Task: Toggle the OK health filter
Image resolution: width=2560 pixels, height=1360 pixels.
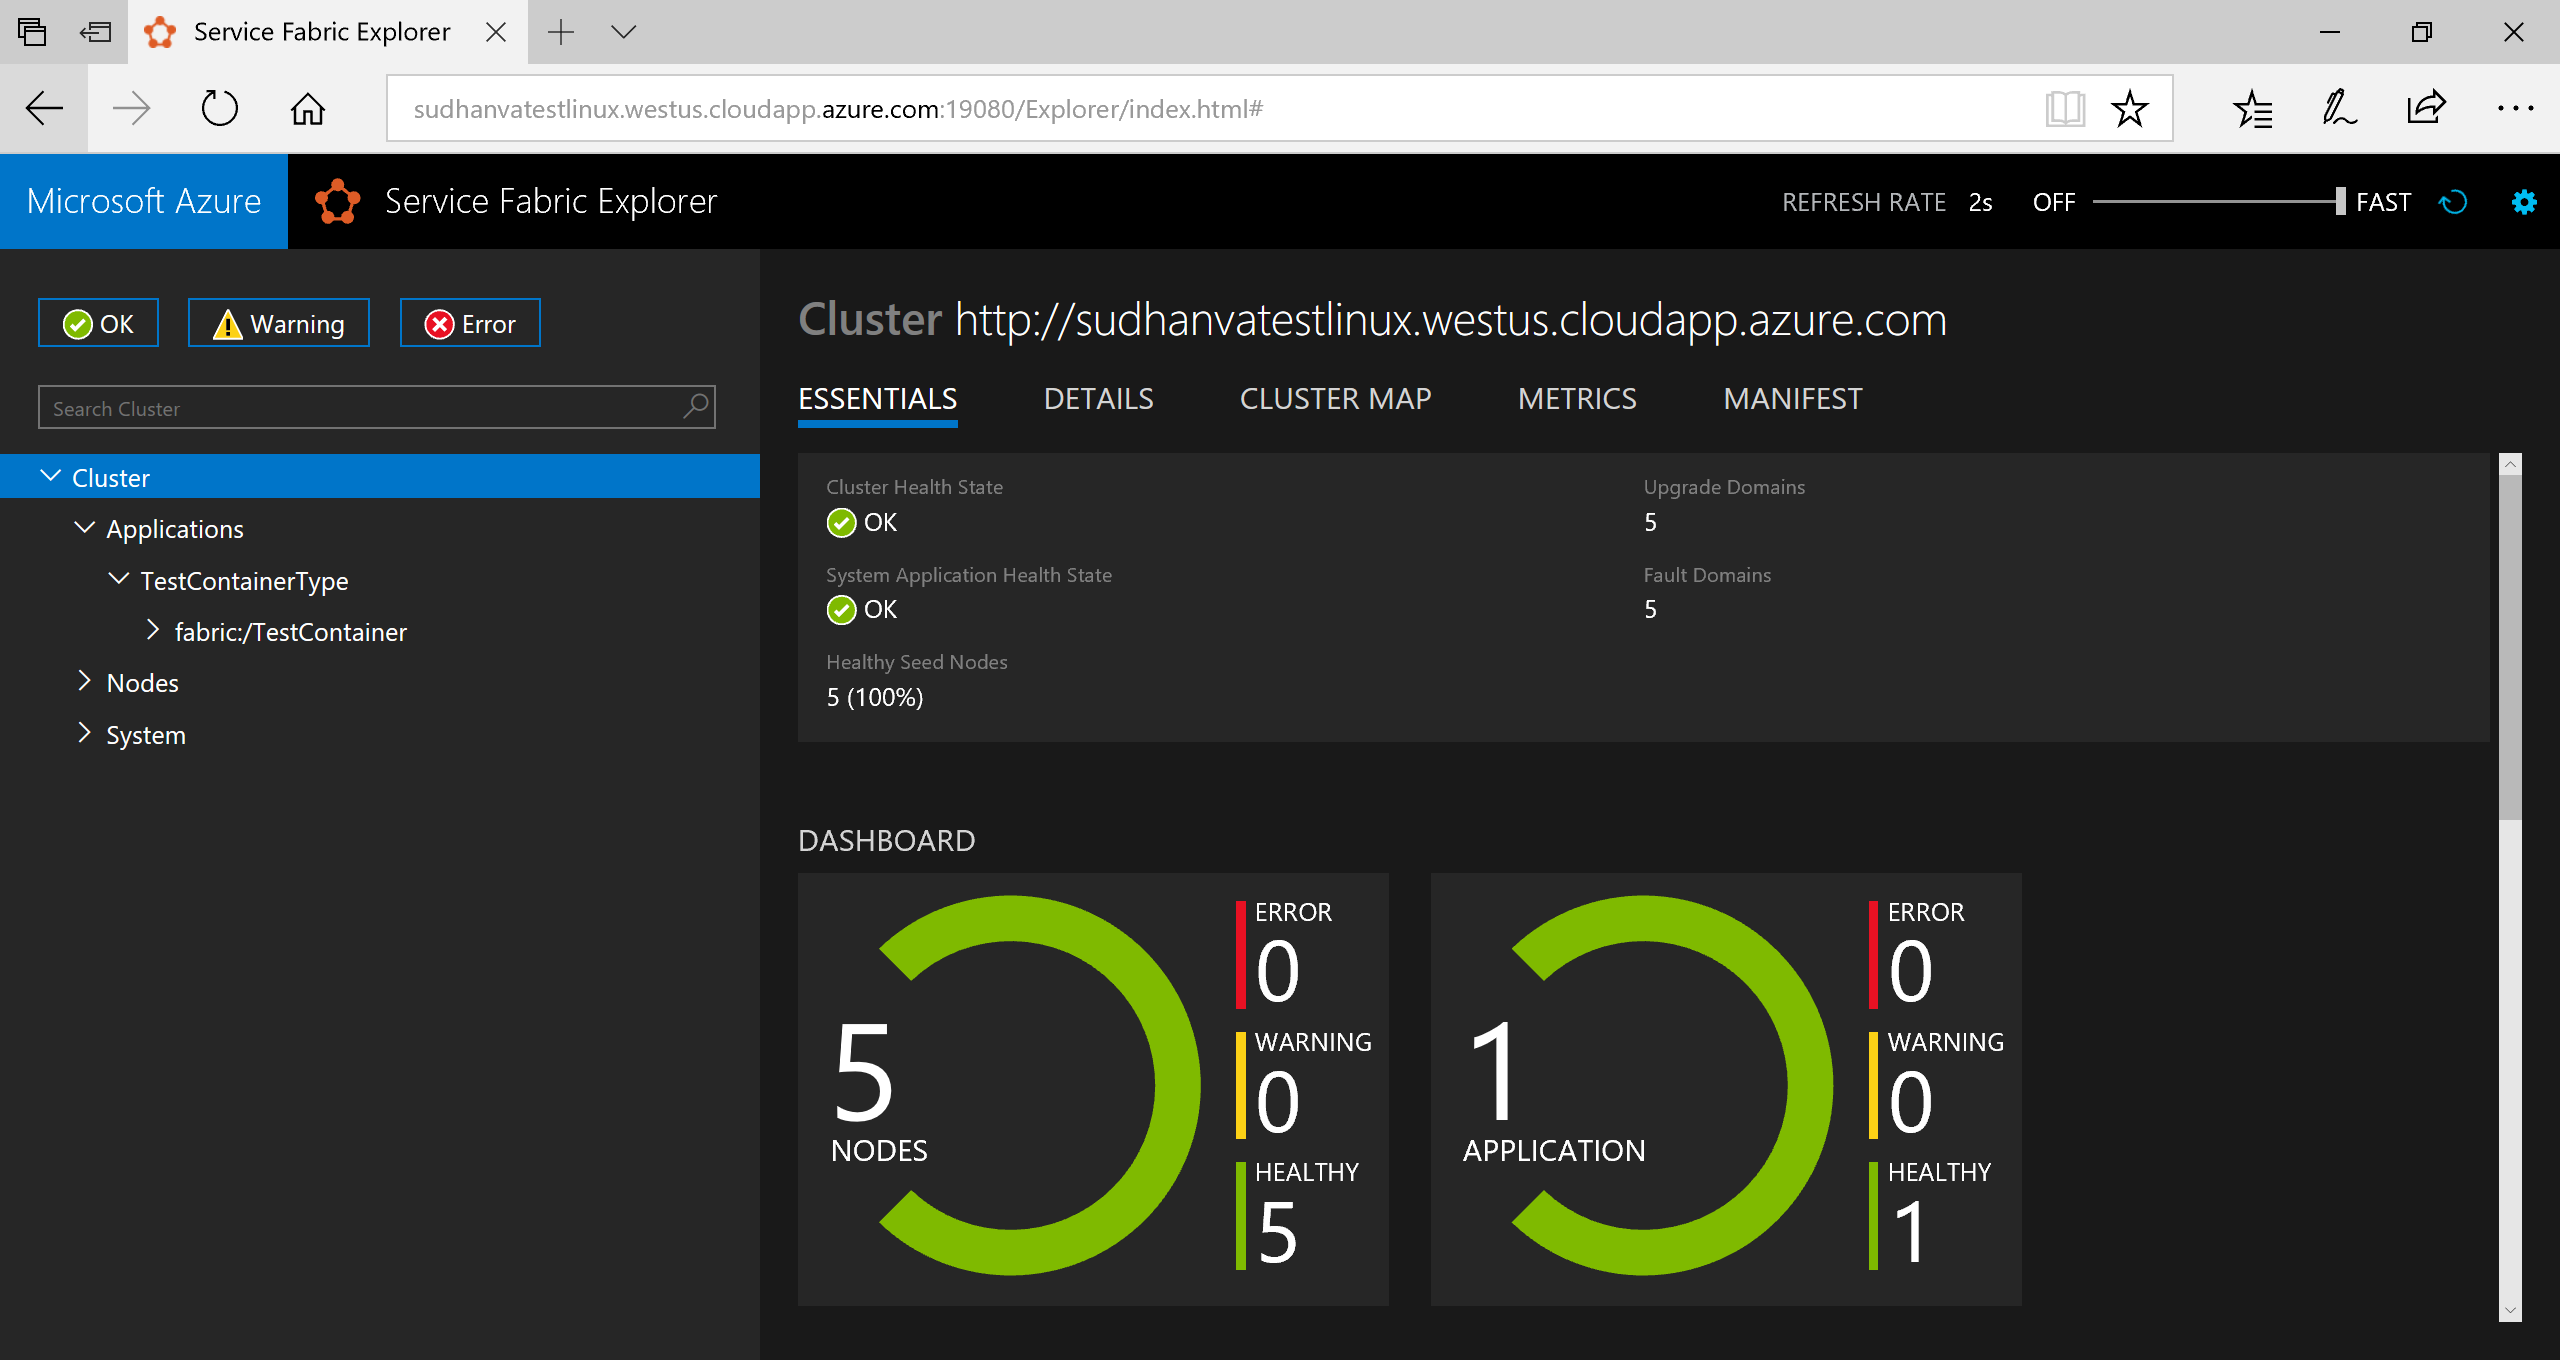Action: 97,322
